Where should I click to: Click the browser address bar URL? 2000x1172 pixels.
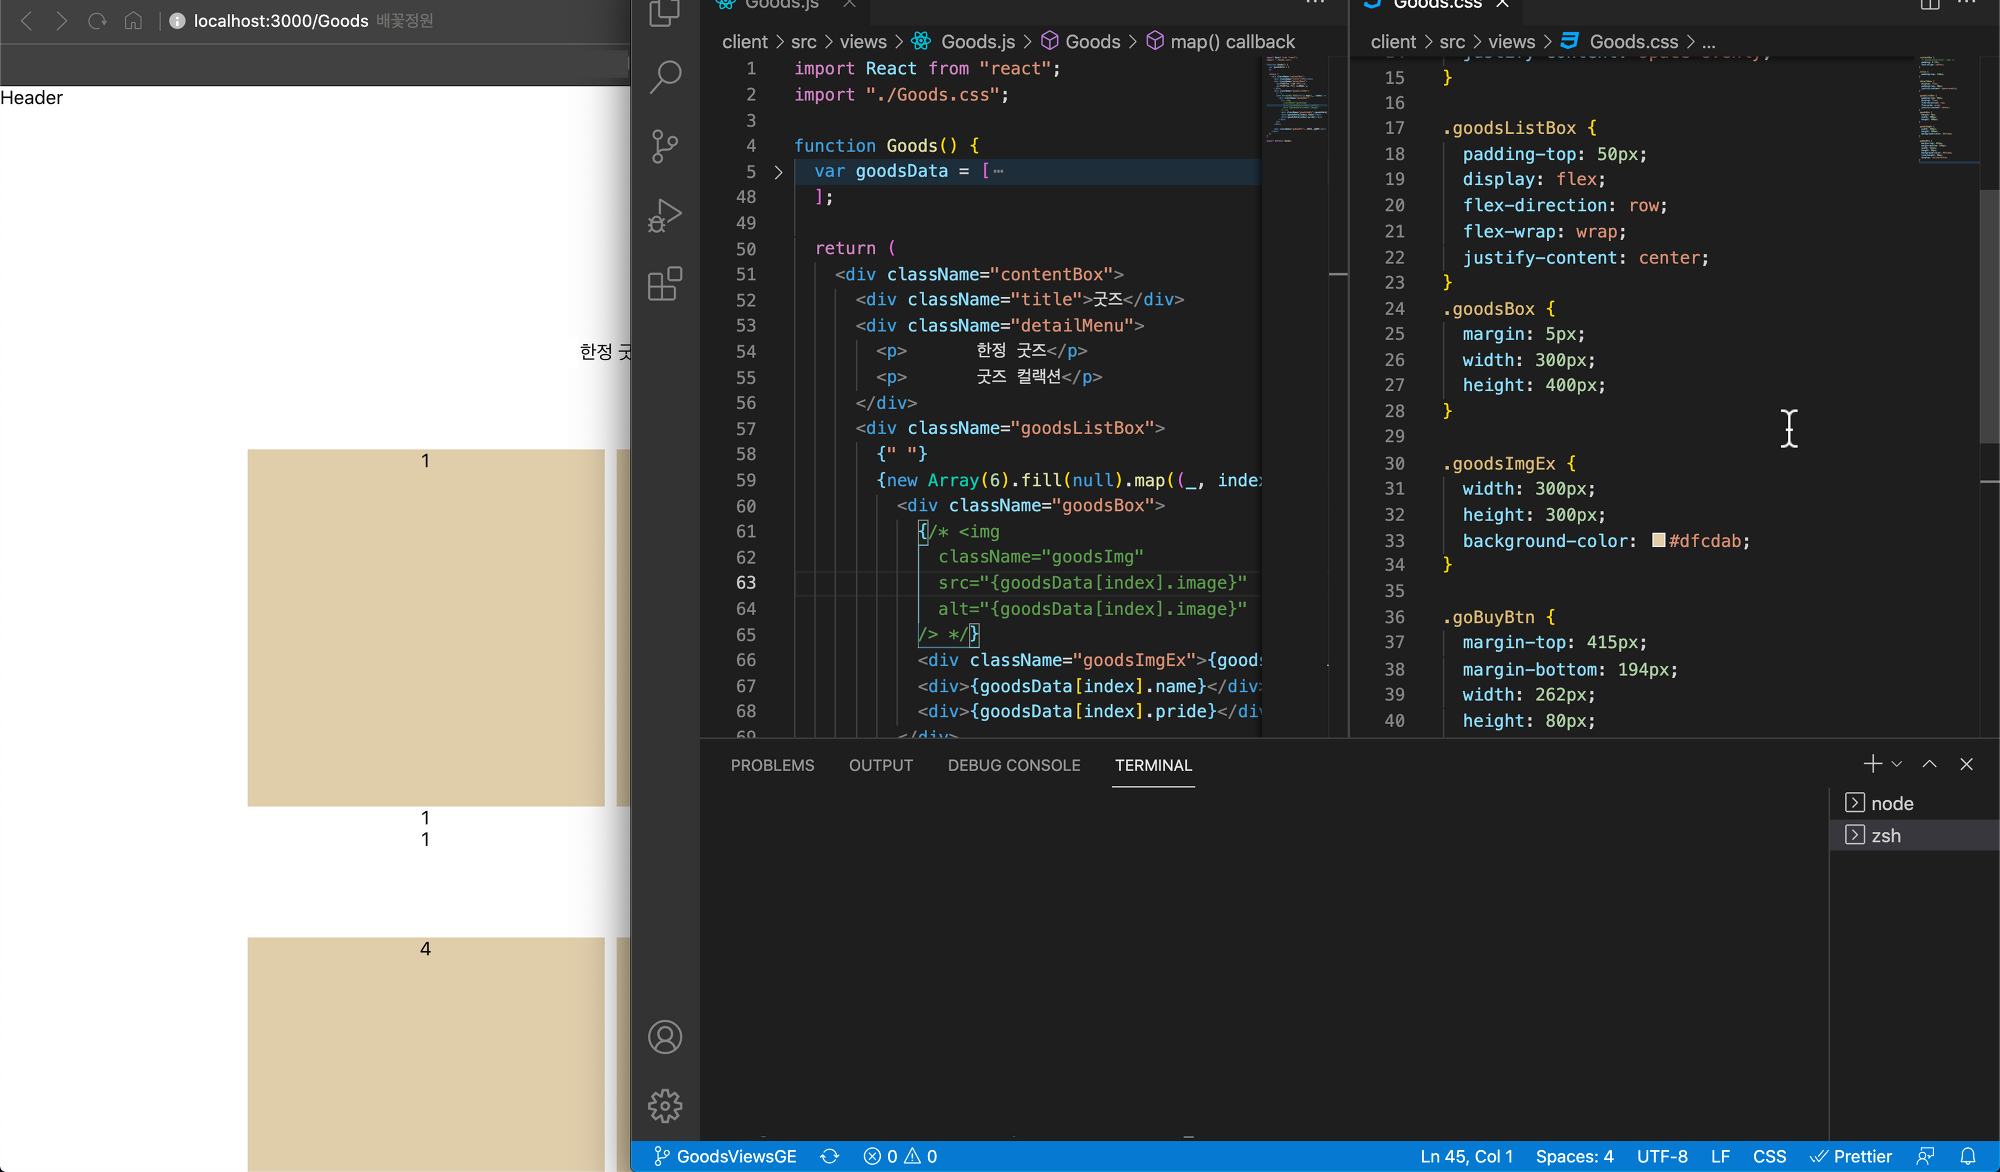pyautogui.click(x=281, y=21)
